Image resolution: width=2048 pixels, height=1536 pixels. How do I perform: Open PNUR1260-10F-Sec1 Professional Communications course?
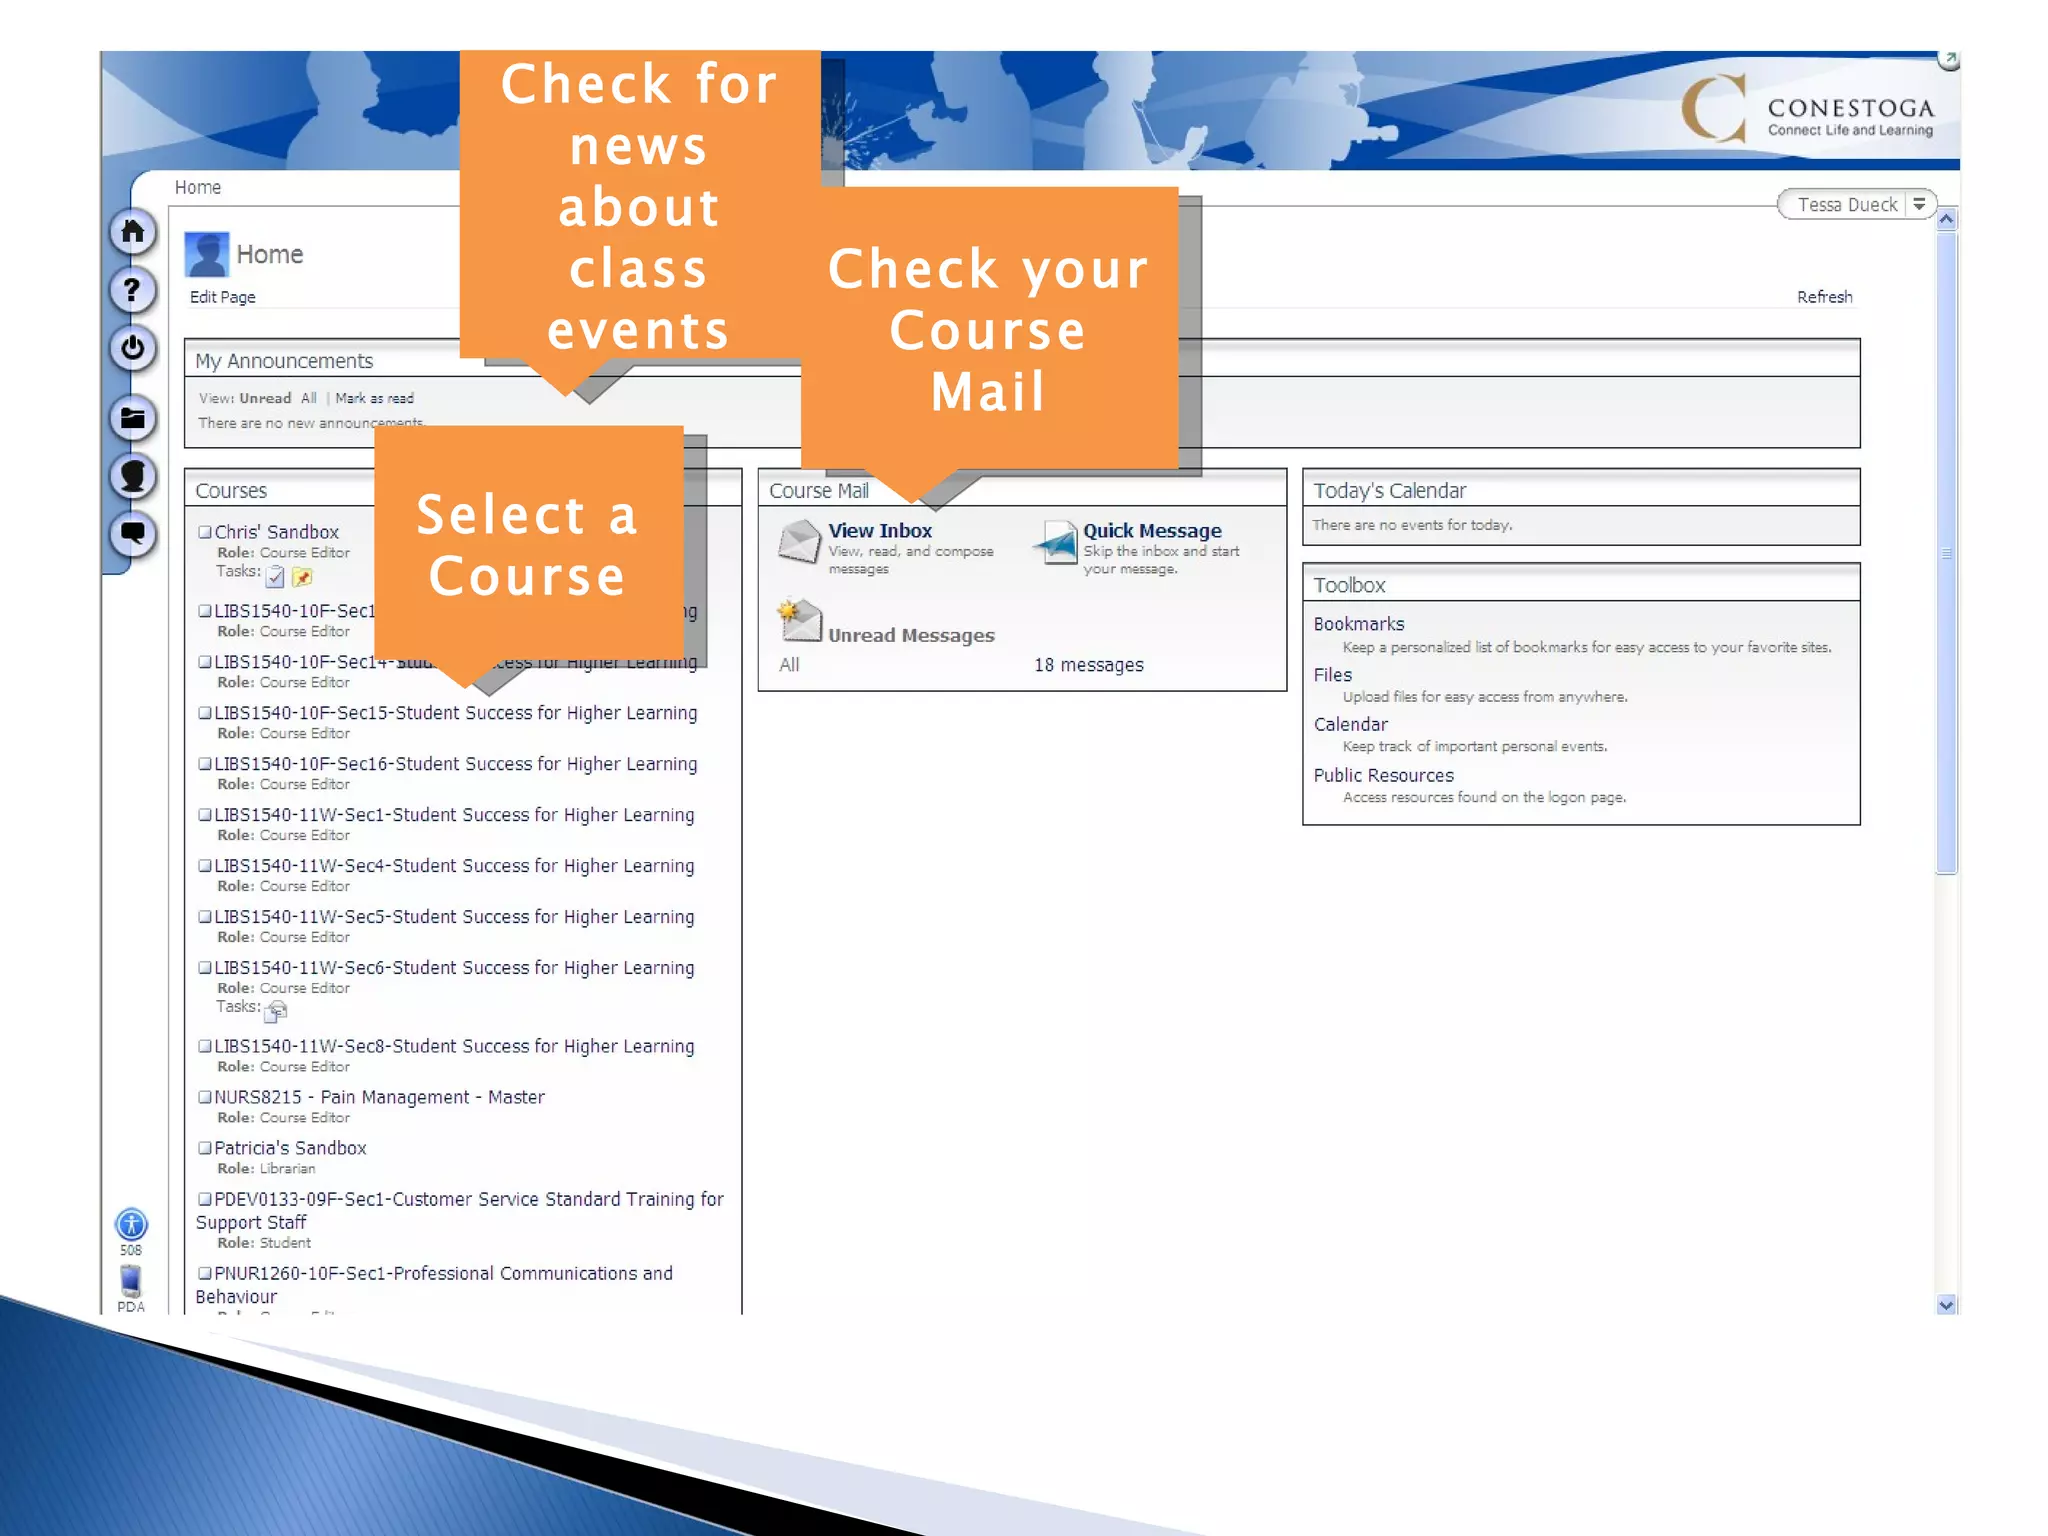tap(435, 1284)
